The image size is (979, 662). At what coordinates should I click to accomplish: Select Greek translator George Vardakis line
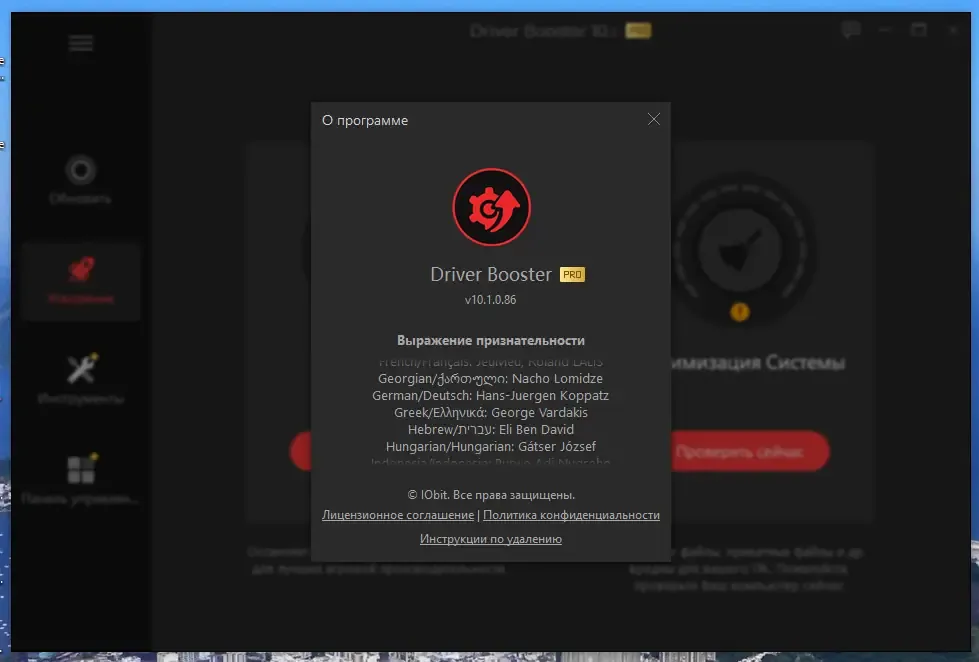[491, 412]
